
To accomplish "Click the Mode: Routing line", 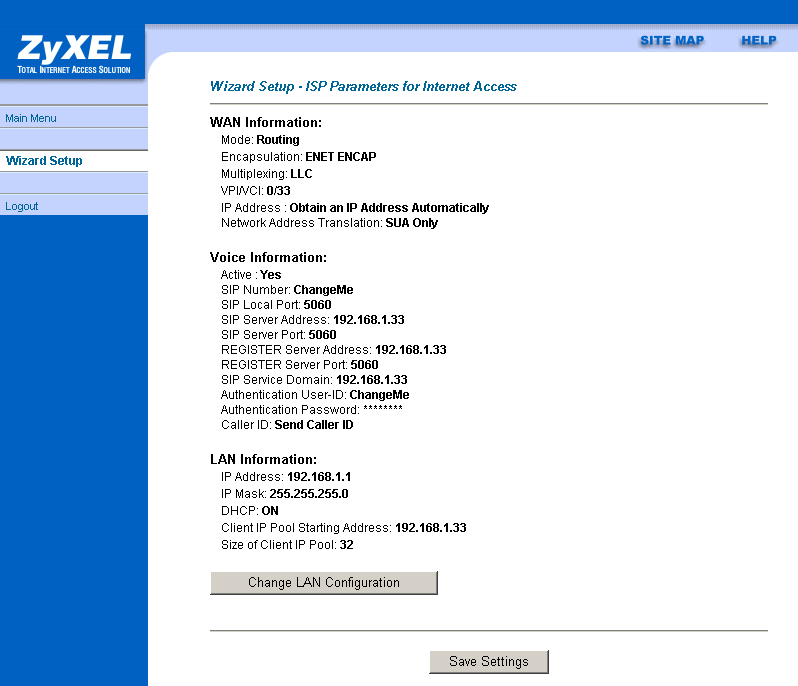I will tap(260, 139).
